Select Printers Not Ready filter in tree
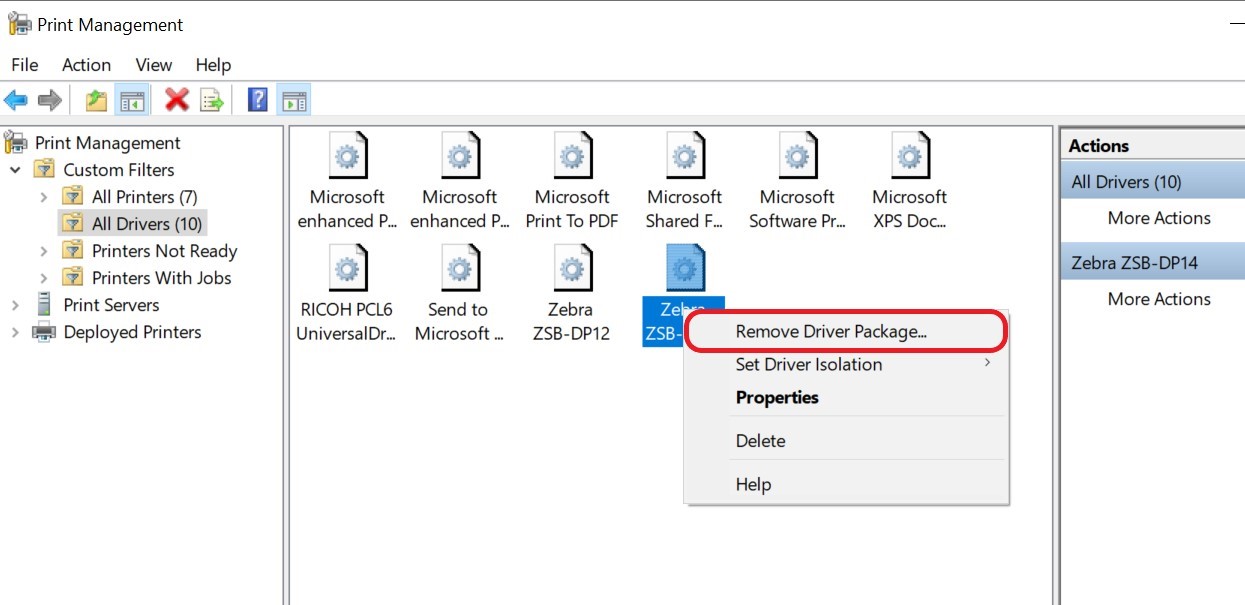 [164, 251]
